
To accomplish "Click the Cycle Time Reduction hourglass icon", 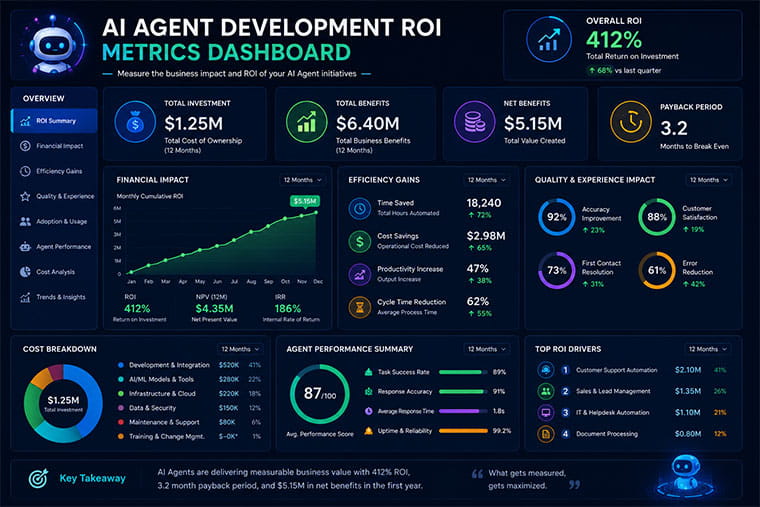I will [360, 307].
